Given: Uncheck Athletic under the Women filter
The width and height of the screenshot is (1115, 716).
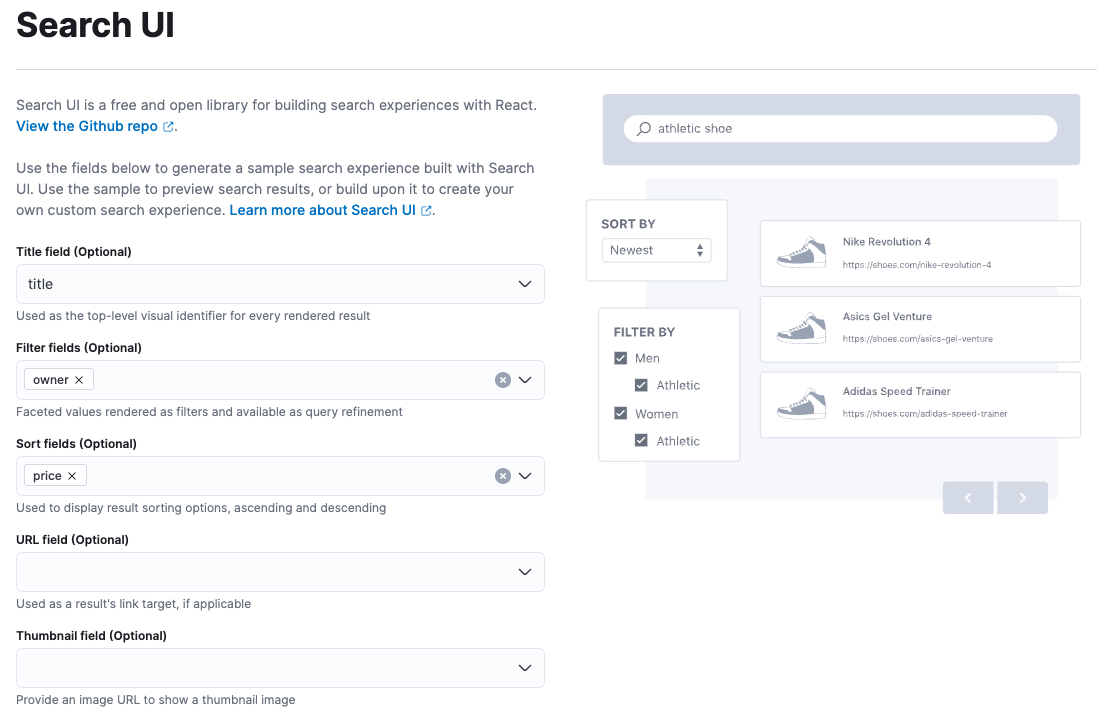Looking at the screenshot, I should tap(641, 440).
